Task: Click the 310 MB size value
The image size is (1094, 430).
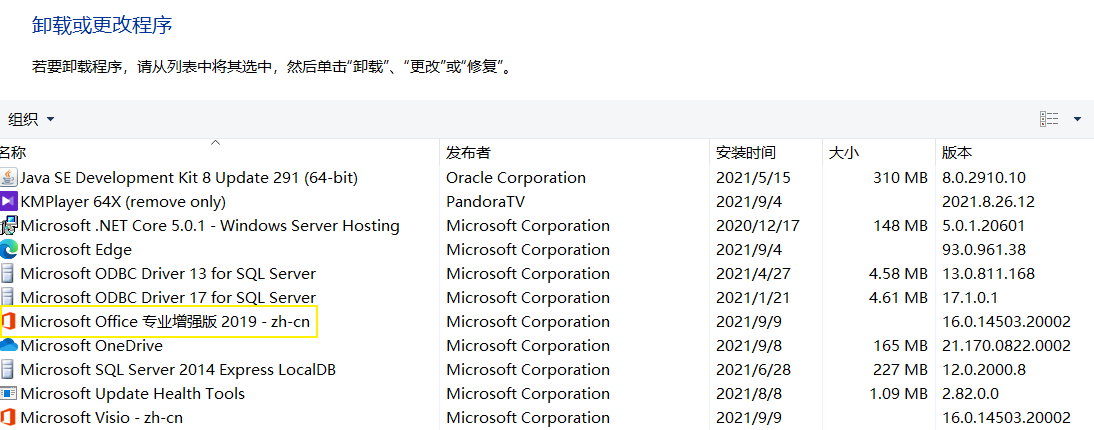Action: (901, 177)
